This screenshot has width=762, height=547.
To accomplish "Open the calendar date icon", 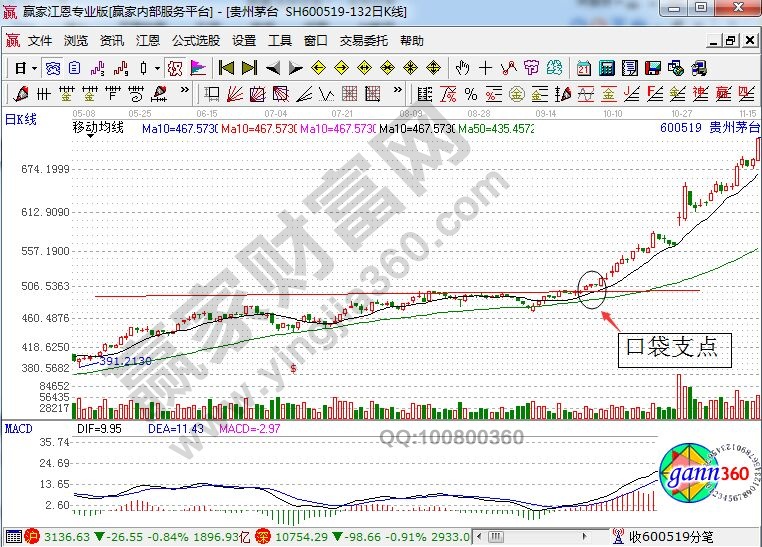I will click(584, 68).
